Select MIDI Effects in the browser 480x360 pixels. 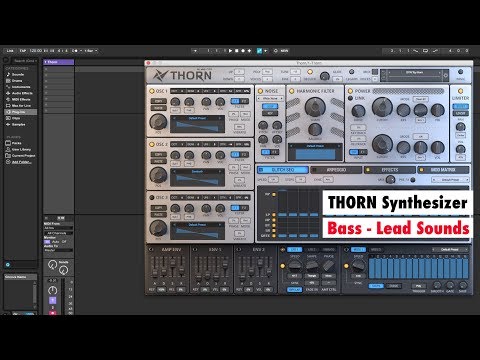tap(19, 99)
